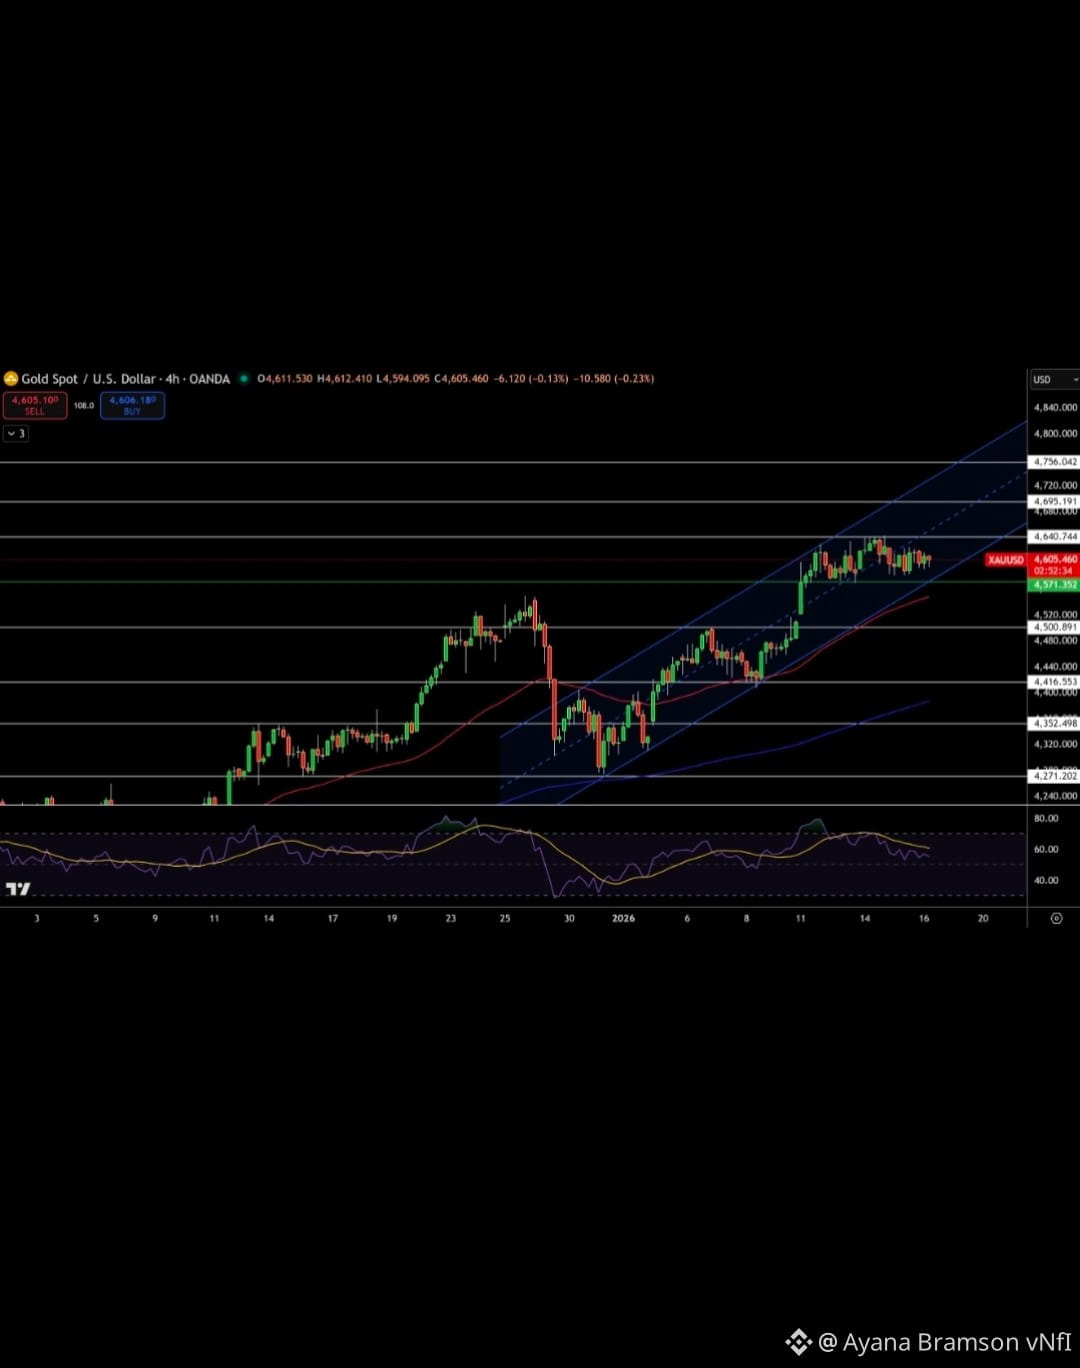Click the 80.00 RSI scale value
The height and width of the screenshot is (1368, 1080).
coord(1046,818)
